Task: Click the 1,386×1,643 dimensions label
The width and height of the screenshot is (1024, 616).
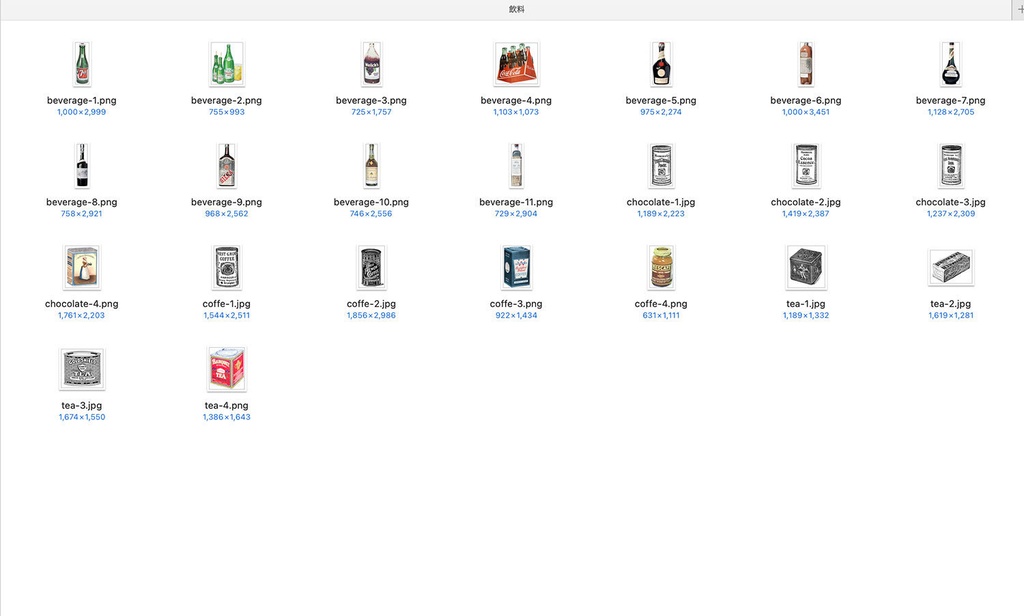Action: point(227,417)
